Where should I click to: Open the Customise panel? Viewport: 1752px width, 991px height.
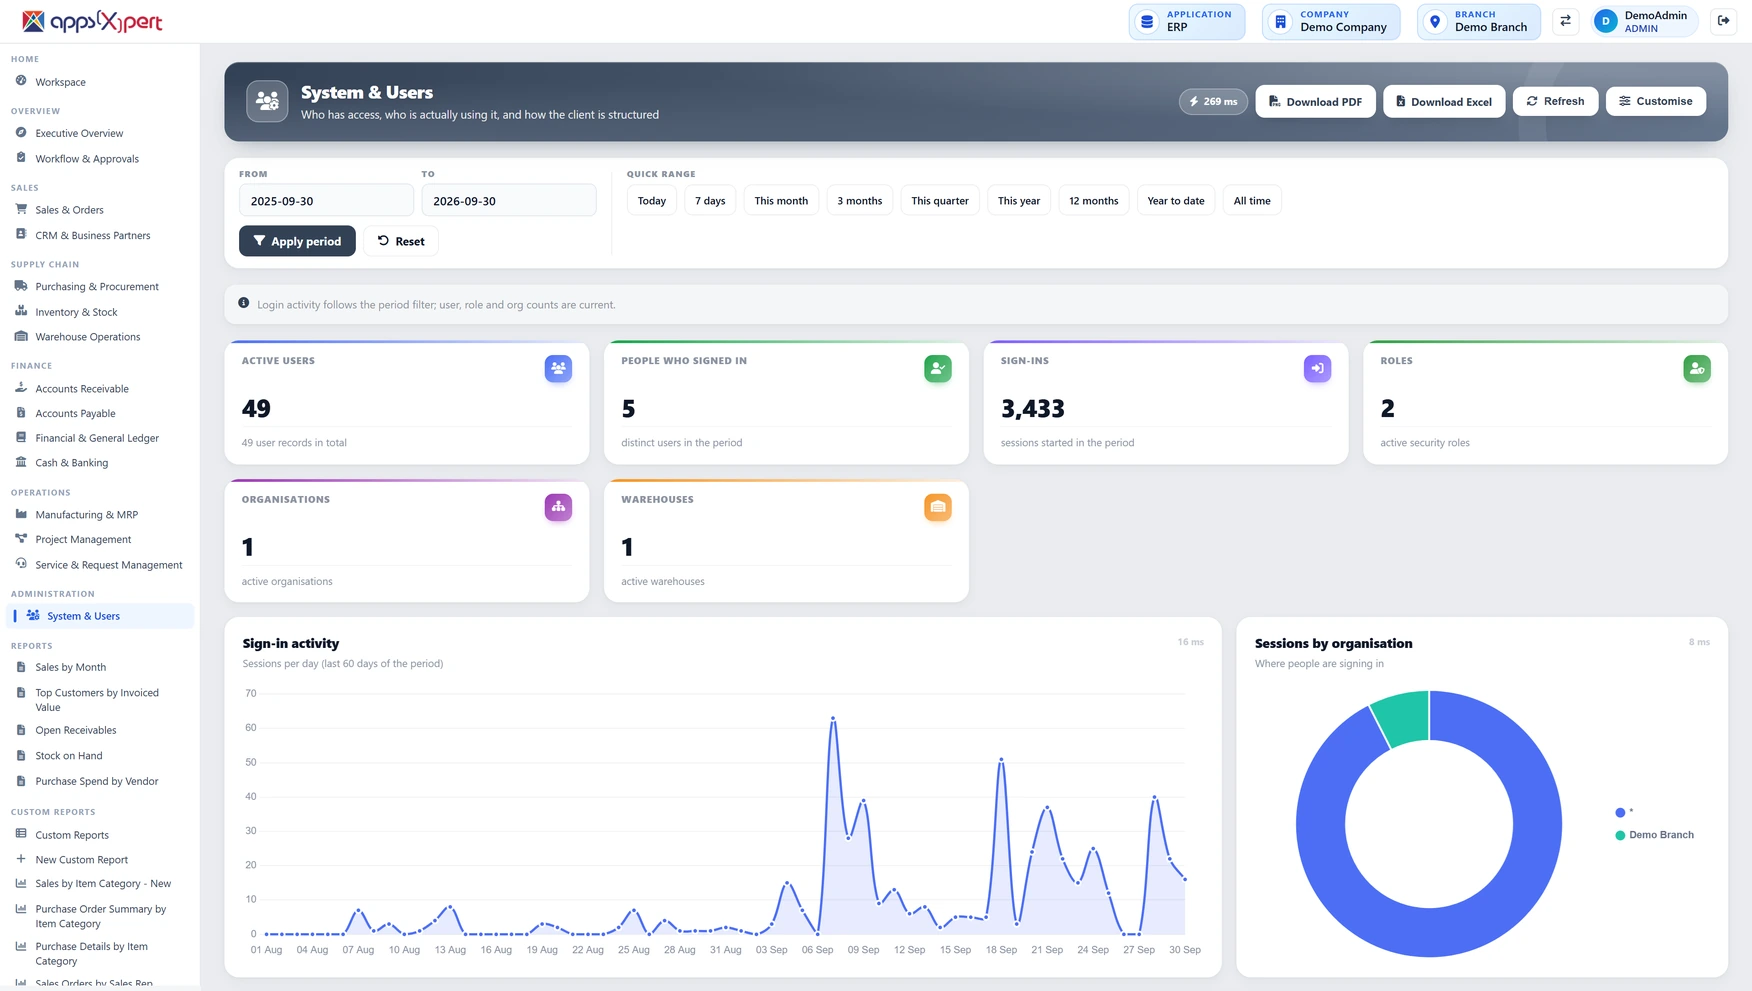click(x=1655, y=101)
